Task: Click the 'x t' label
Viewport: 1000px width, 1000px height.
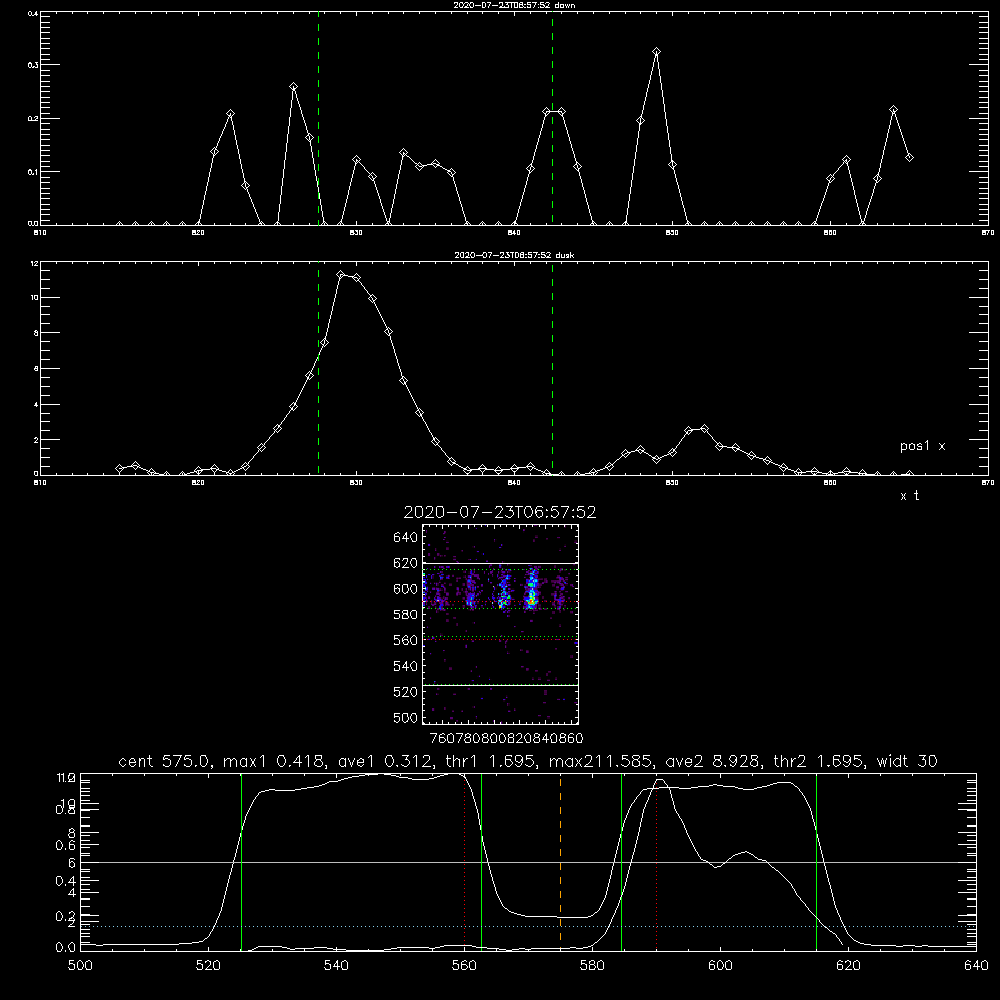Action: pyautogui.click(x=909, y=496)
